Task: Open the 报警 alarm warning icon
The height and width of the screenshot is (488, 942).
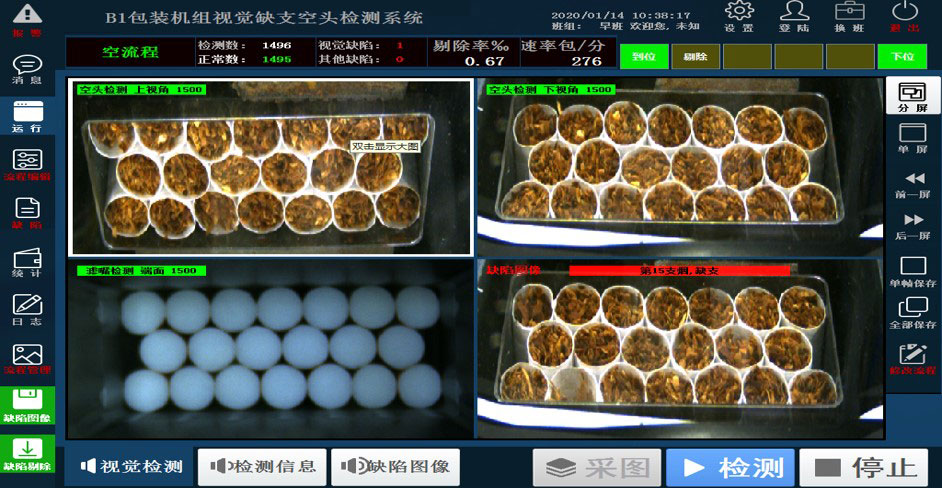Action: coord(27,17)
